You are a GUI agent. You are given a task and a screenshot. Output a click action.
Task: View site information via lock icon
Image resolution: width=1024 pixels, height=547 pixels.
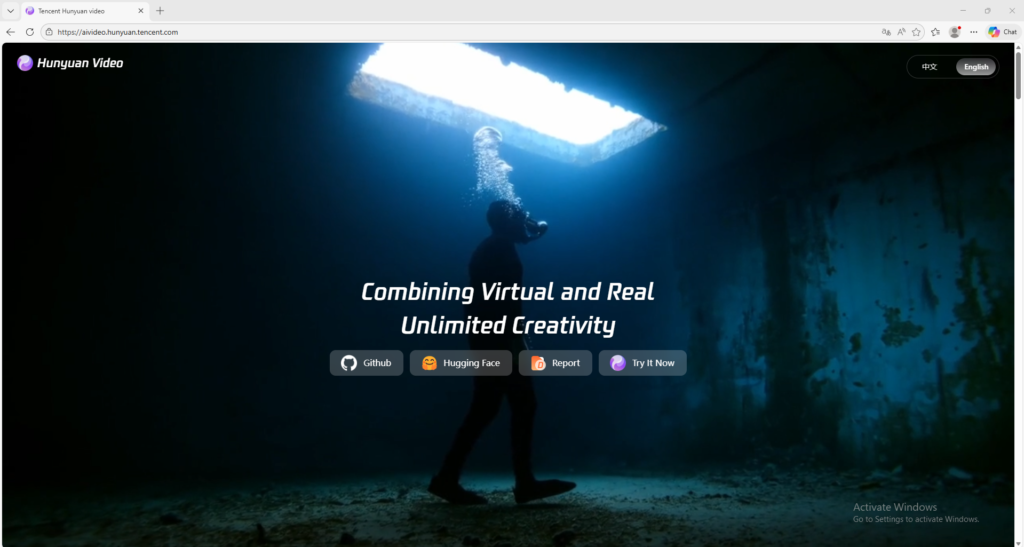tap(48, 32)
